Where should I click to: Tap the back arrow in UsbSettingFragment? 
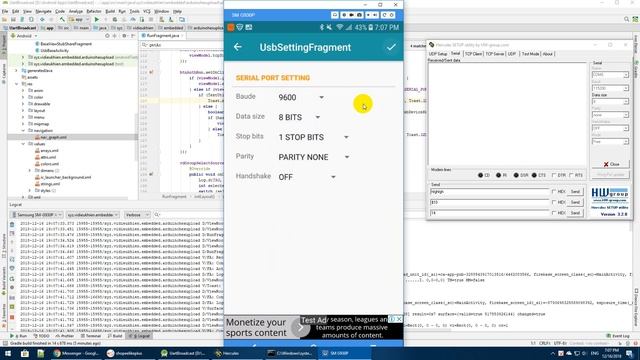point(238,47)
